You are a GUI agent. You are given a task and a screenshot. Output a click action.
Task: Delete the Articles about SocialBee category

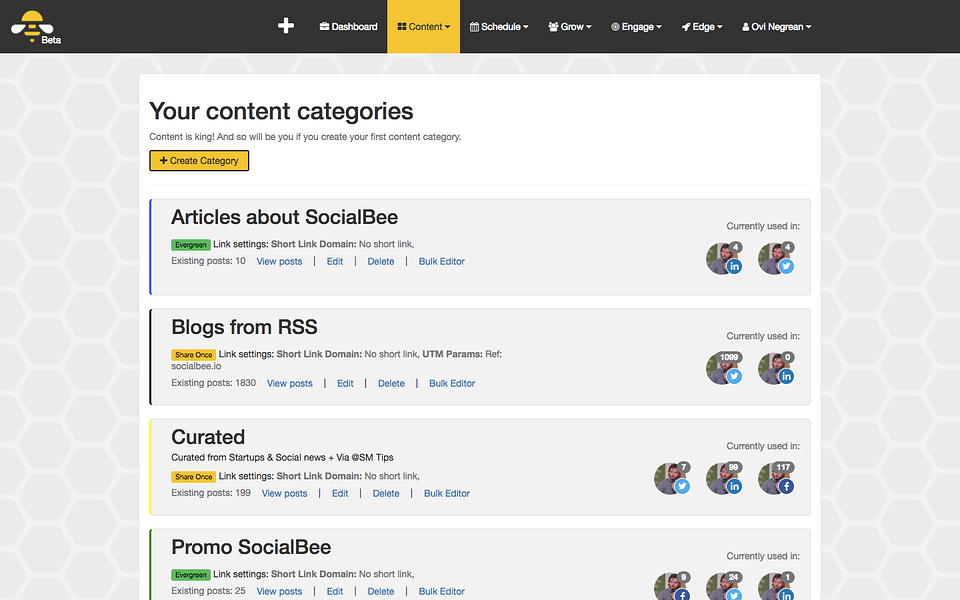point(381,261)
